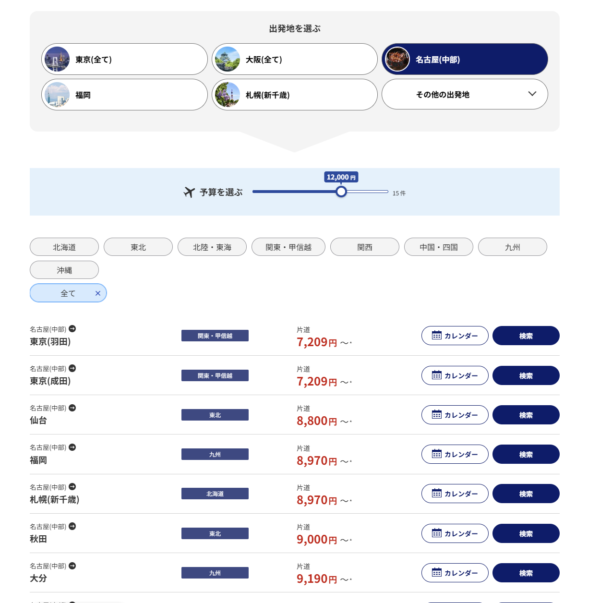Click arrow icon next to 福岡 route
600x603 pixels.
[72, 447]
